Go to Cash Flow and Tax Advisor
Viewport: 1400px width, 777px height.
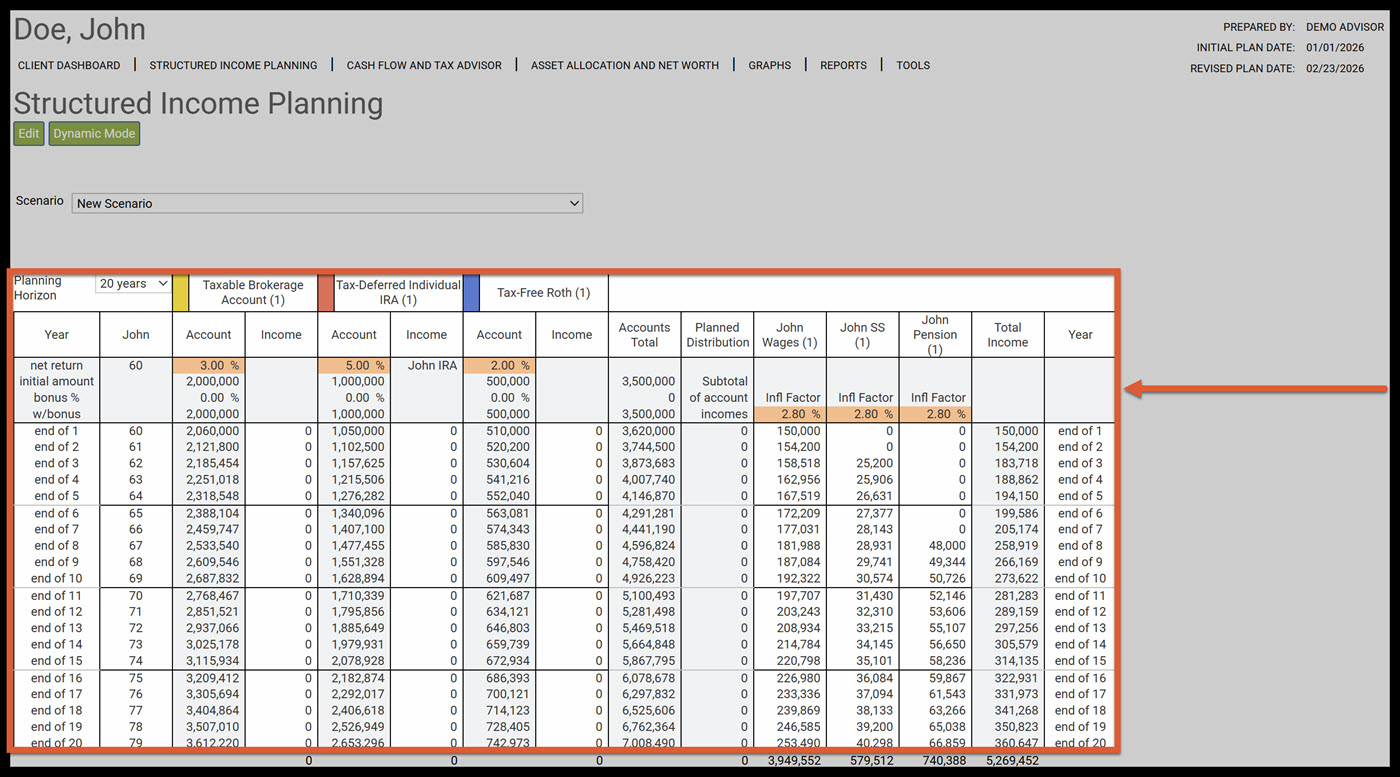(x=424, y=65)
